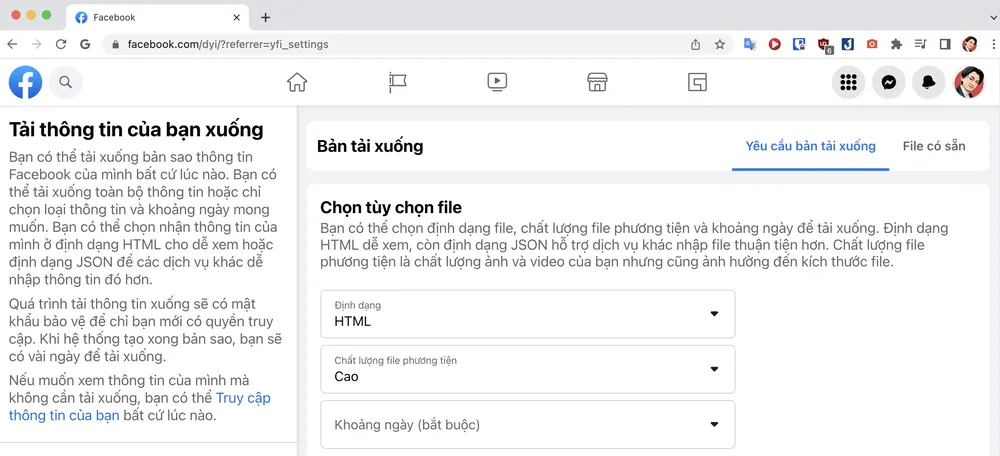Open the Chrome three-dot menu
The image size is (1000, 456).
[994, 44]
